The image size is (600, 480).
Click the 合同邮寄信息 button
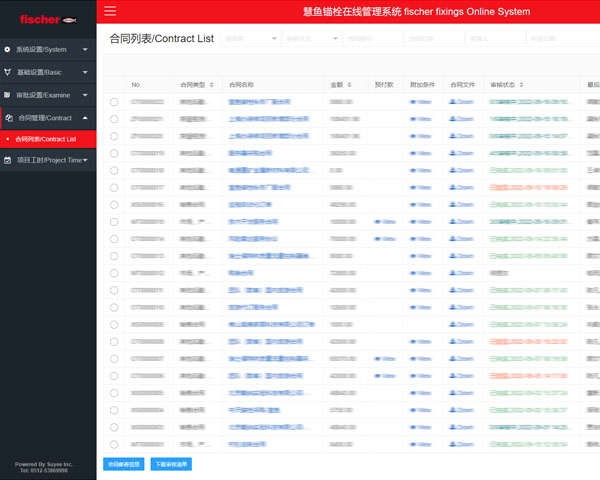123,464
